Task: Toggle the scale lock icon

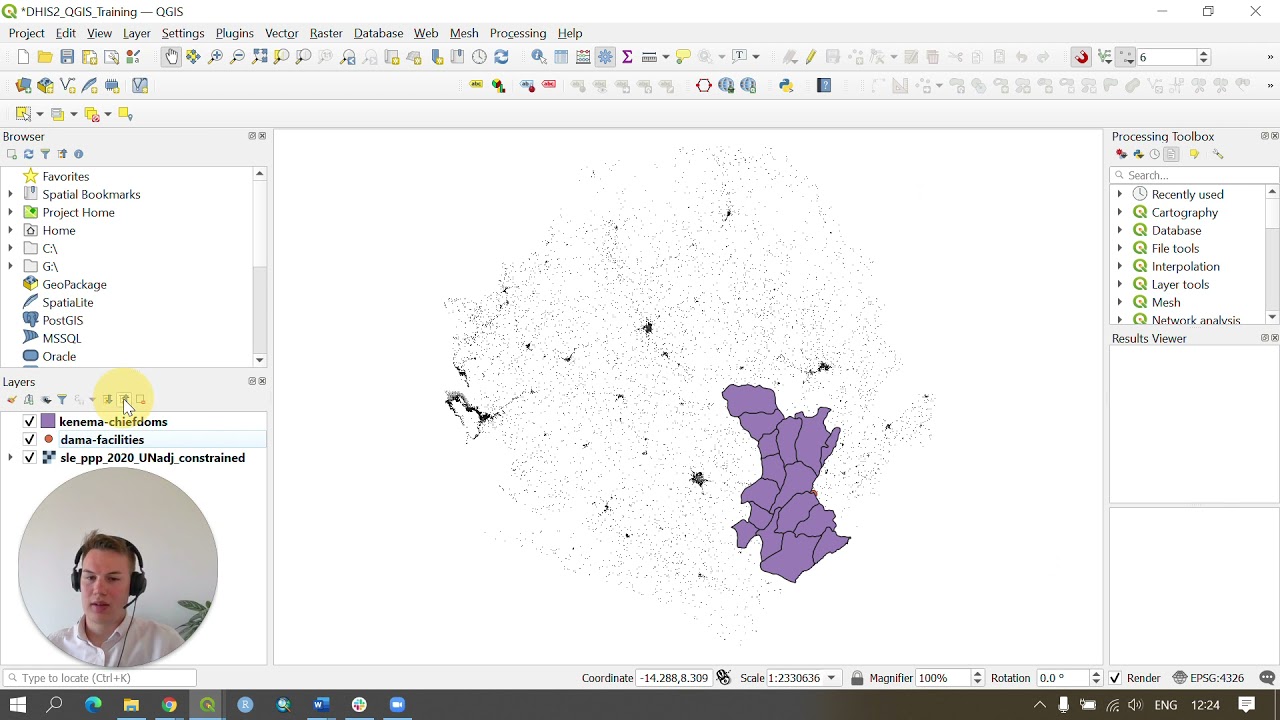Action: click(x=857, y=678)
